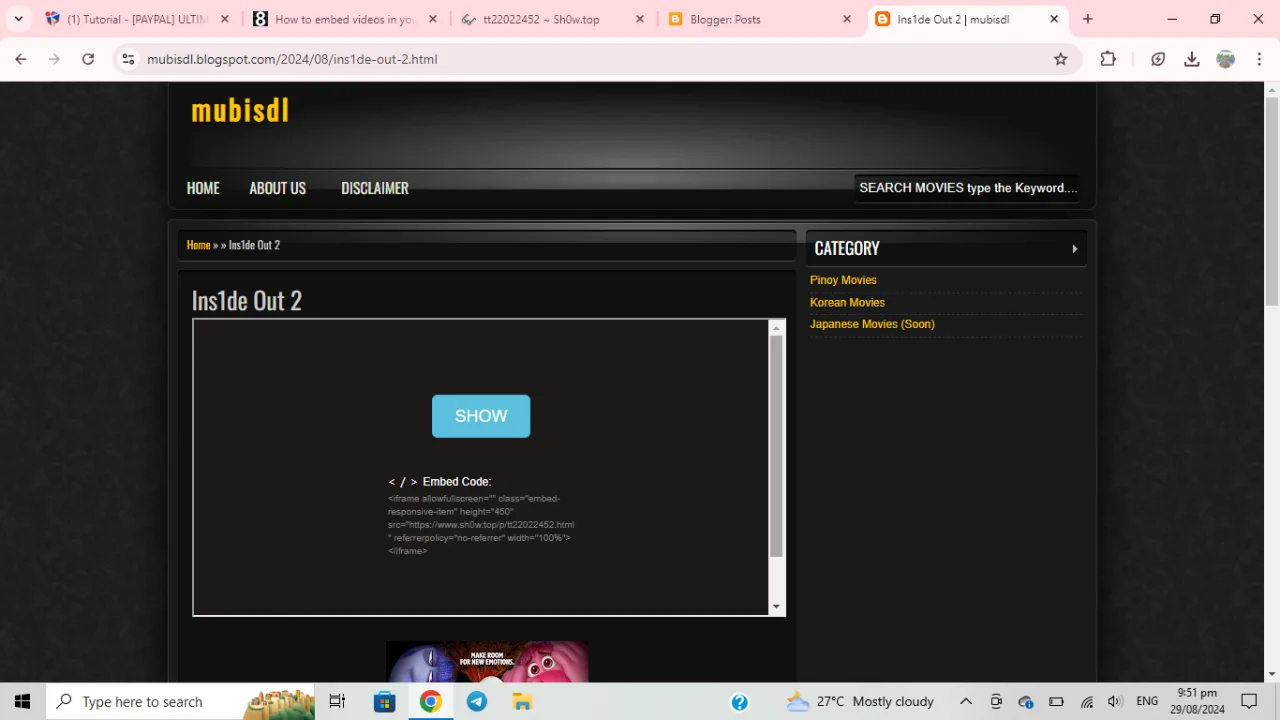Go forward to the next page
Viewport: 1280px width, 720px height.
coord(54,59)
